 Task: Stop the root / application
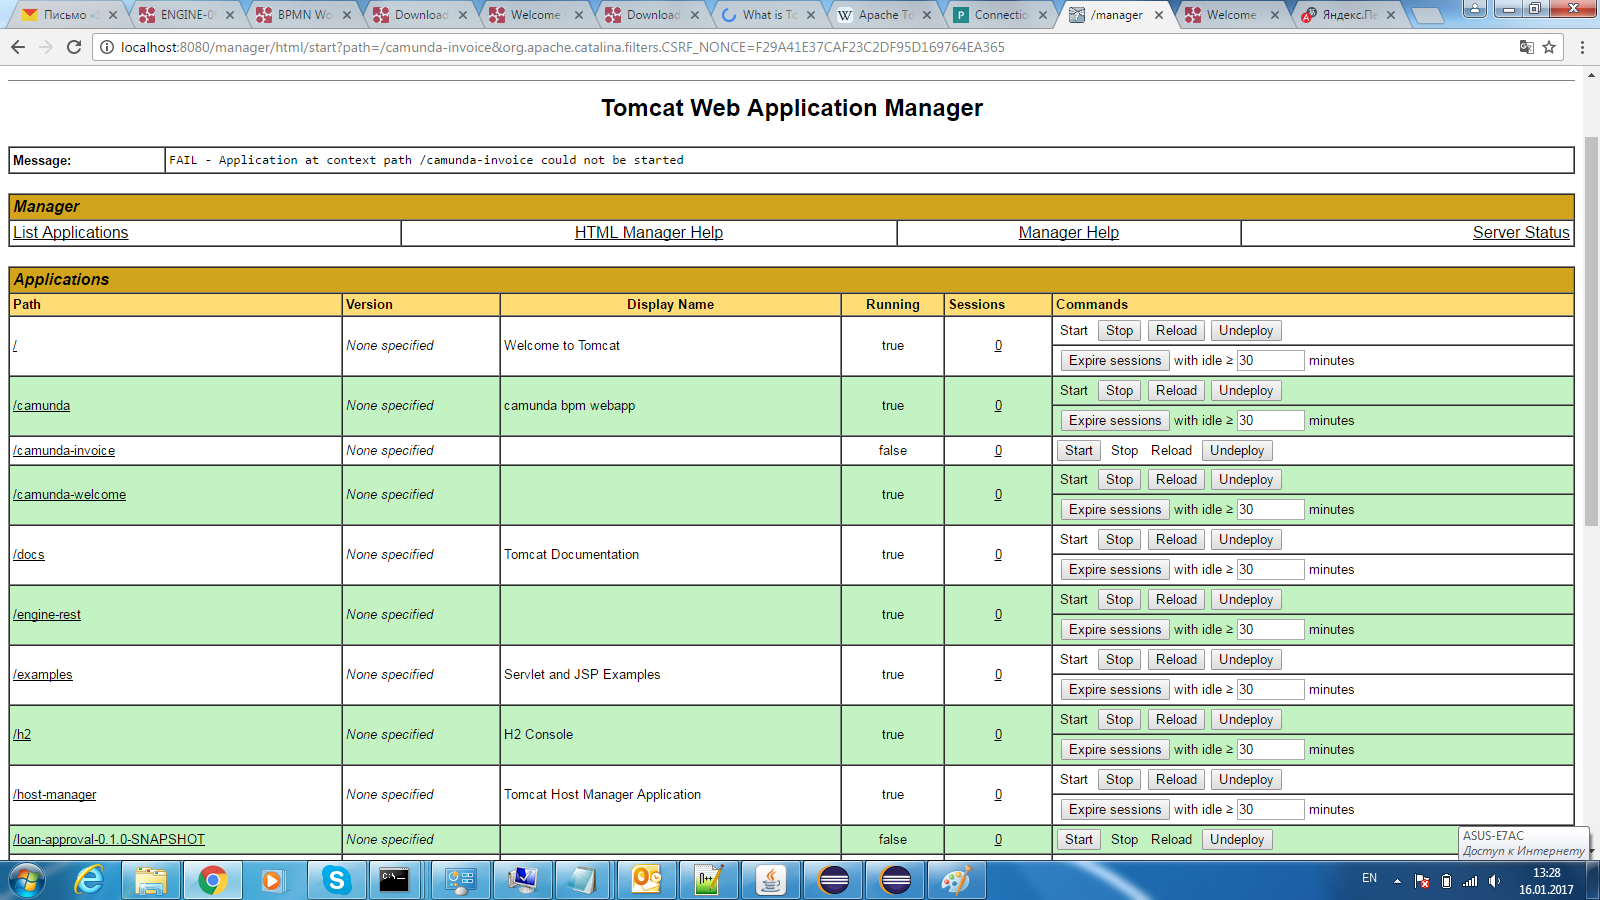click(1120, 331)
